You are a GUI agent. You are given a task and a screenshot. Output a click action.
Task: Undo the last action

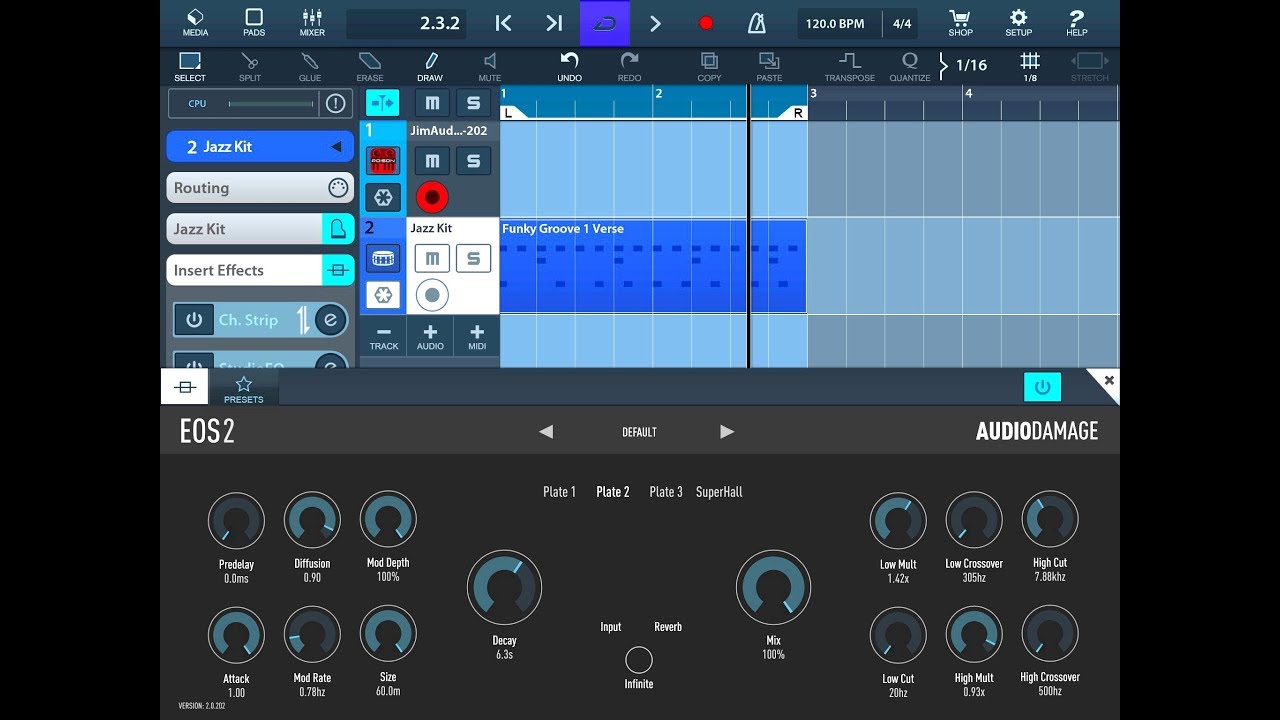(x=569, y=67)
